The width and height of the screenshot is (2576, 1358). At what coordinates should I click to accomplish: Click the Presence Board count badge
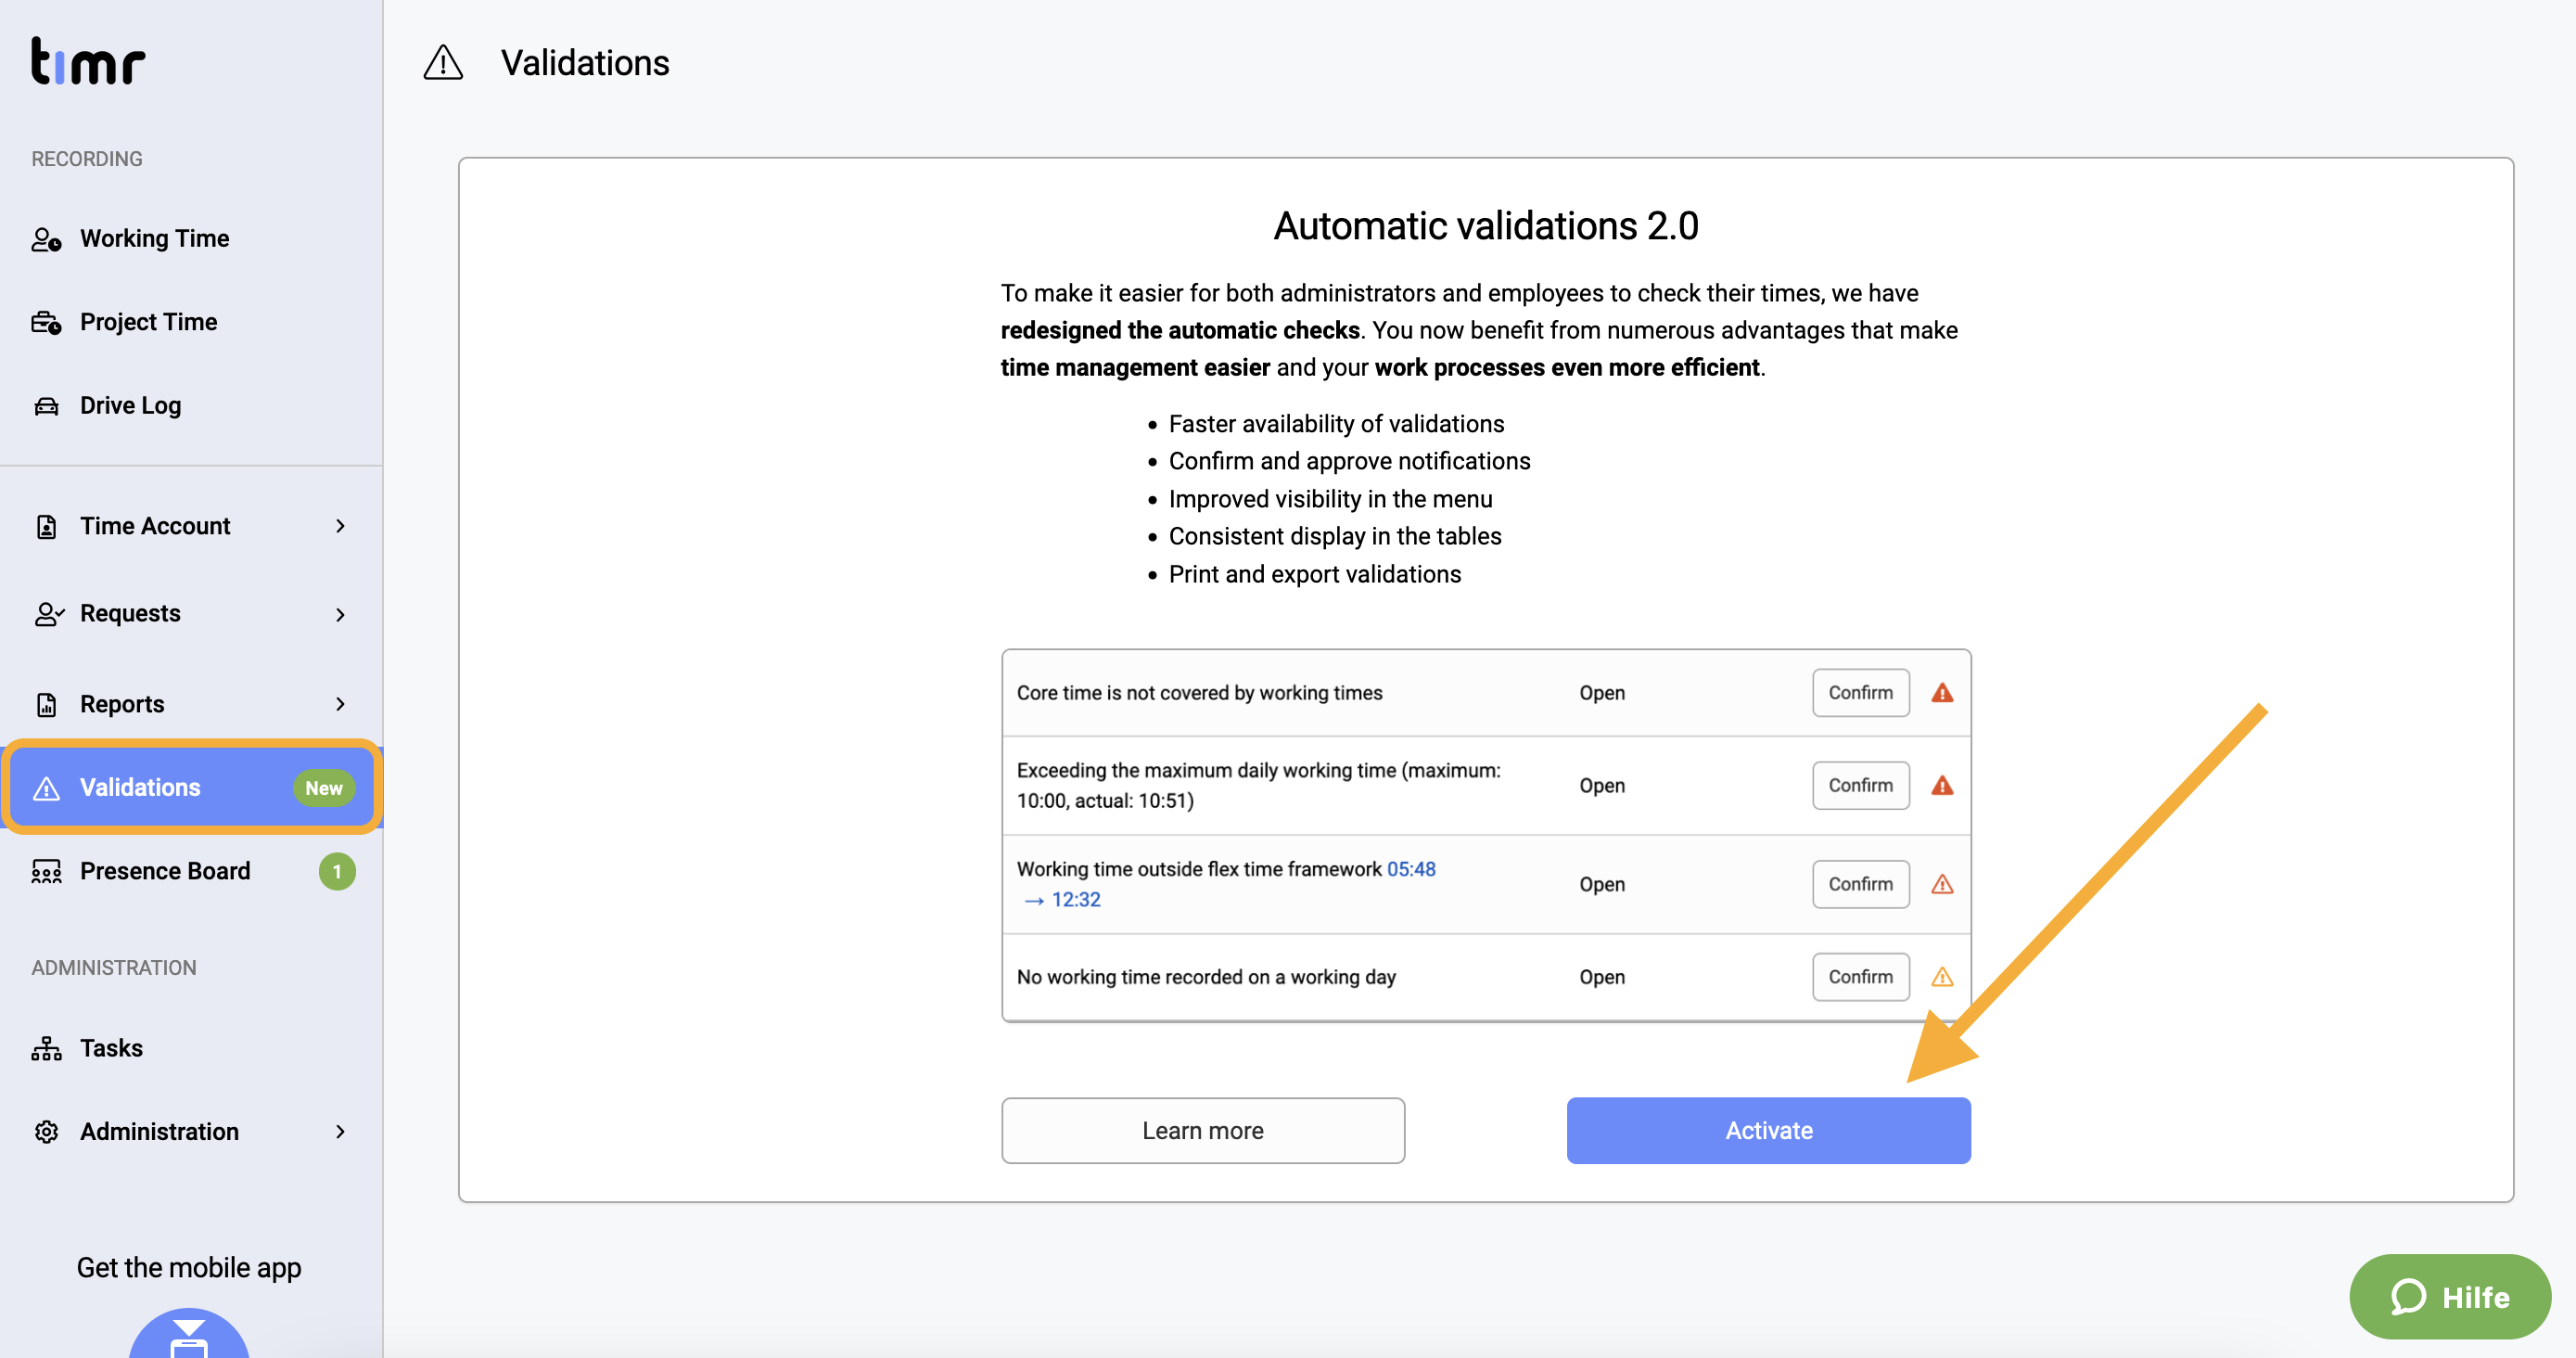(x=337, y=872)
